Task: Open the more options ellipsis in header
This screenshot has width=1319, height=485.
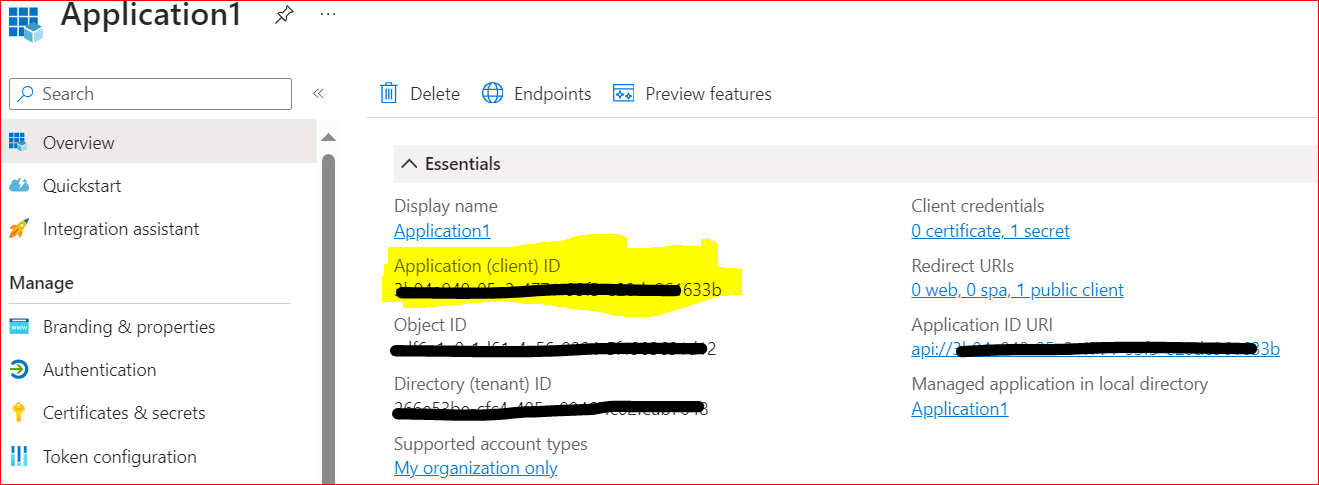Action: 328,15
